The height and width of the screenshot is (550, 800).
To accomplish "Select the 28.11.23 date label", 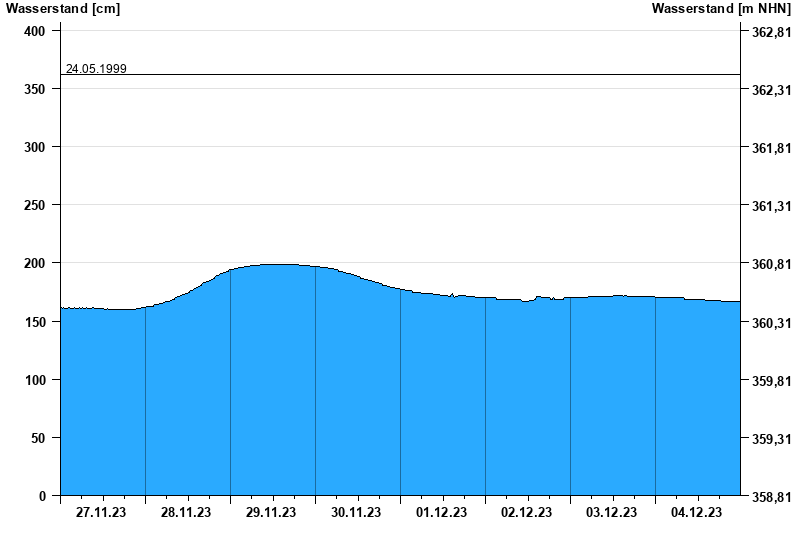I will tap(187, 513).
